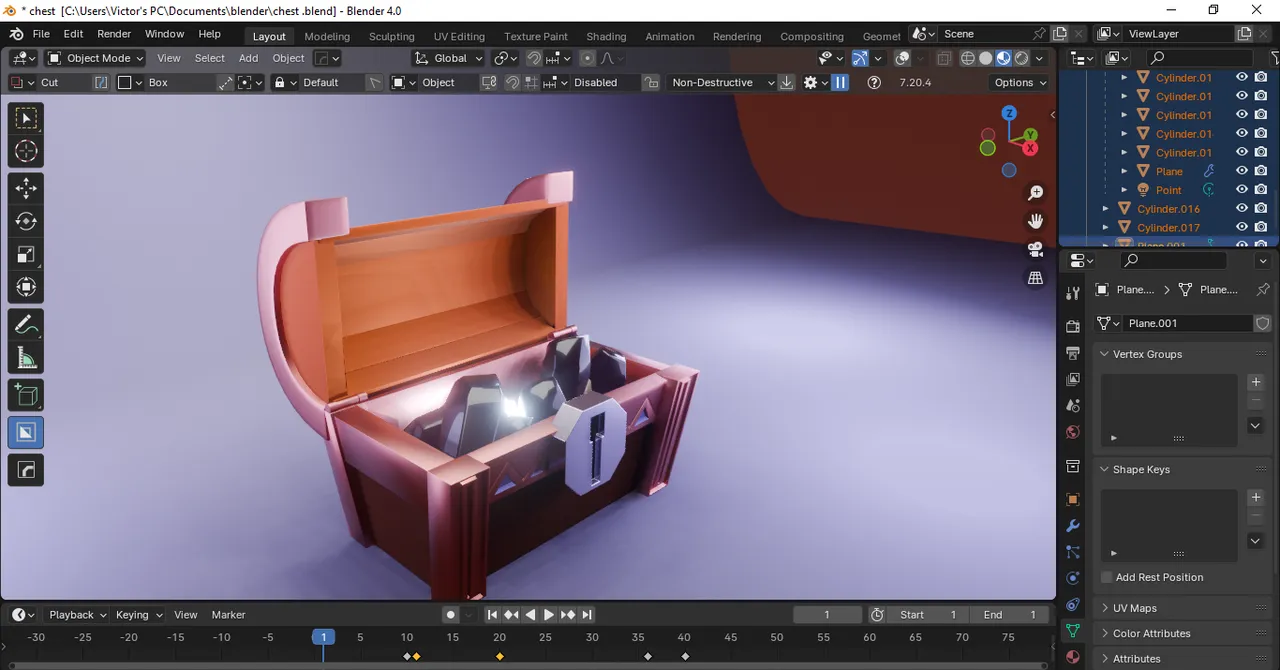Add a new vertex group with plus
Screen dimensions: 1280x670
click(1256, 382)
